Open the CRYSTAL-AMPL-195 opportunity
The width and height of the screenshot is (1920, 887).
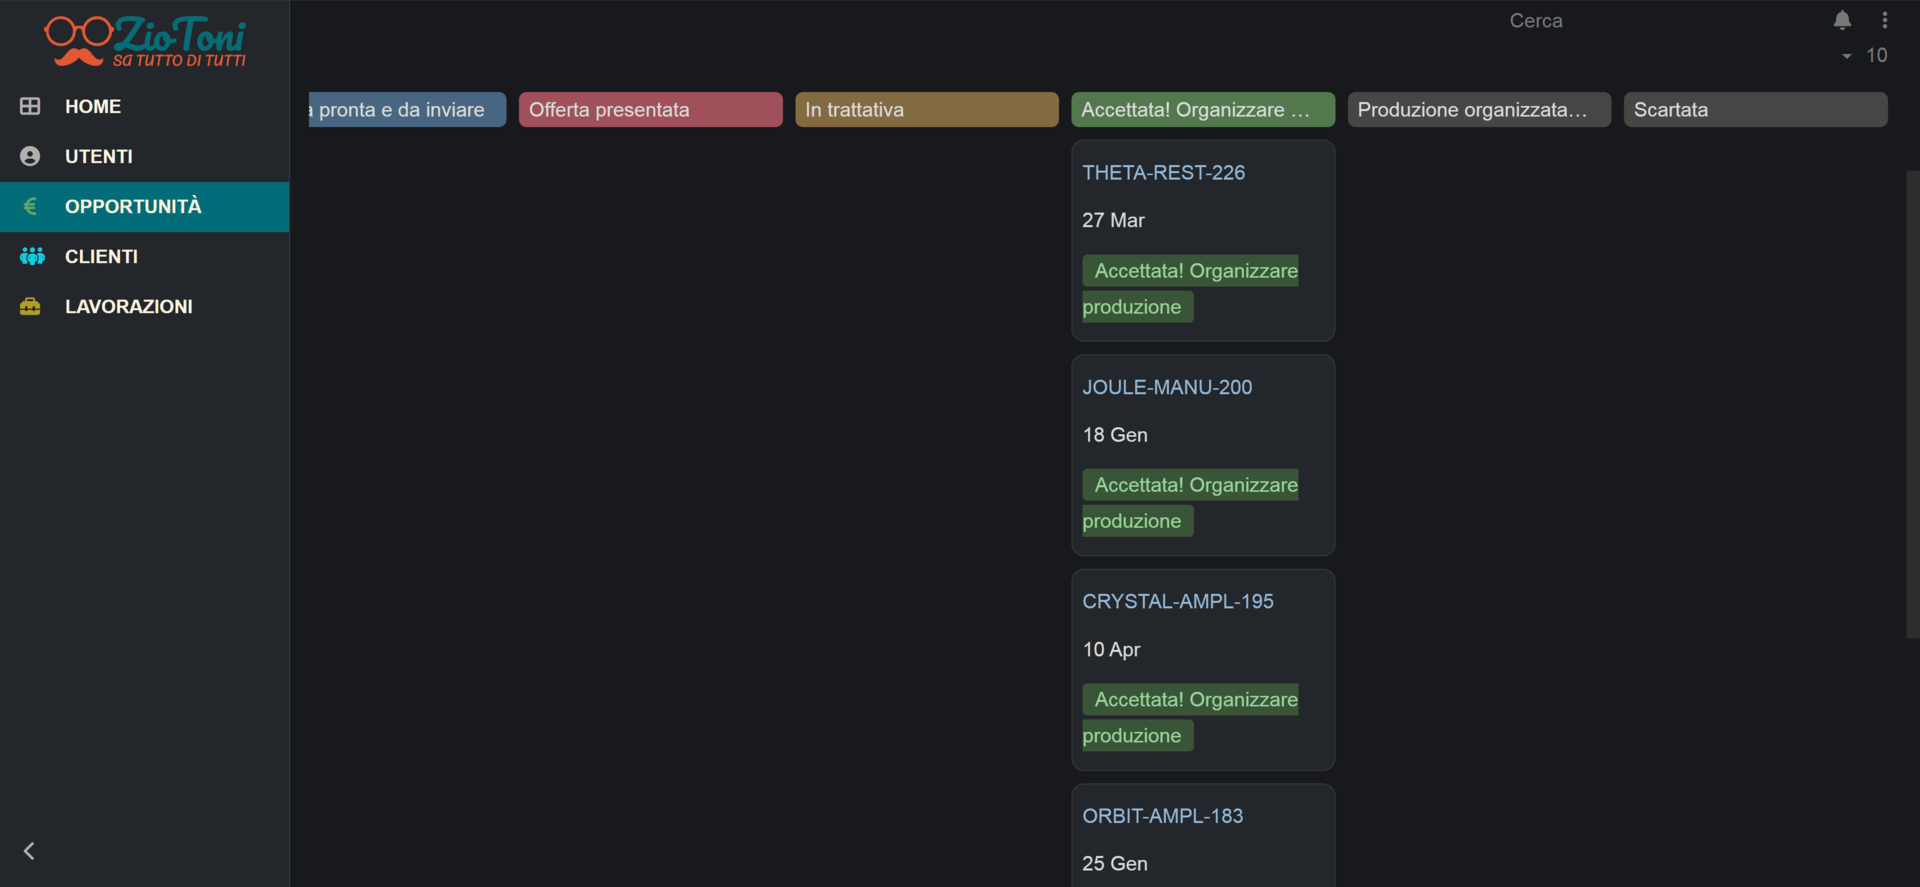1177,601
